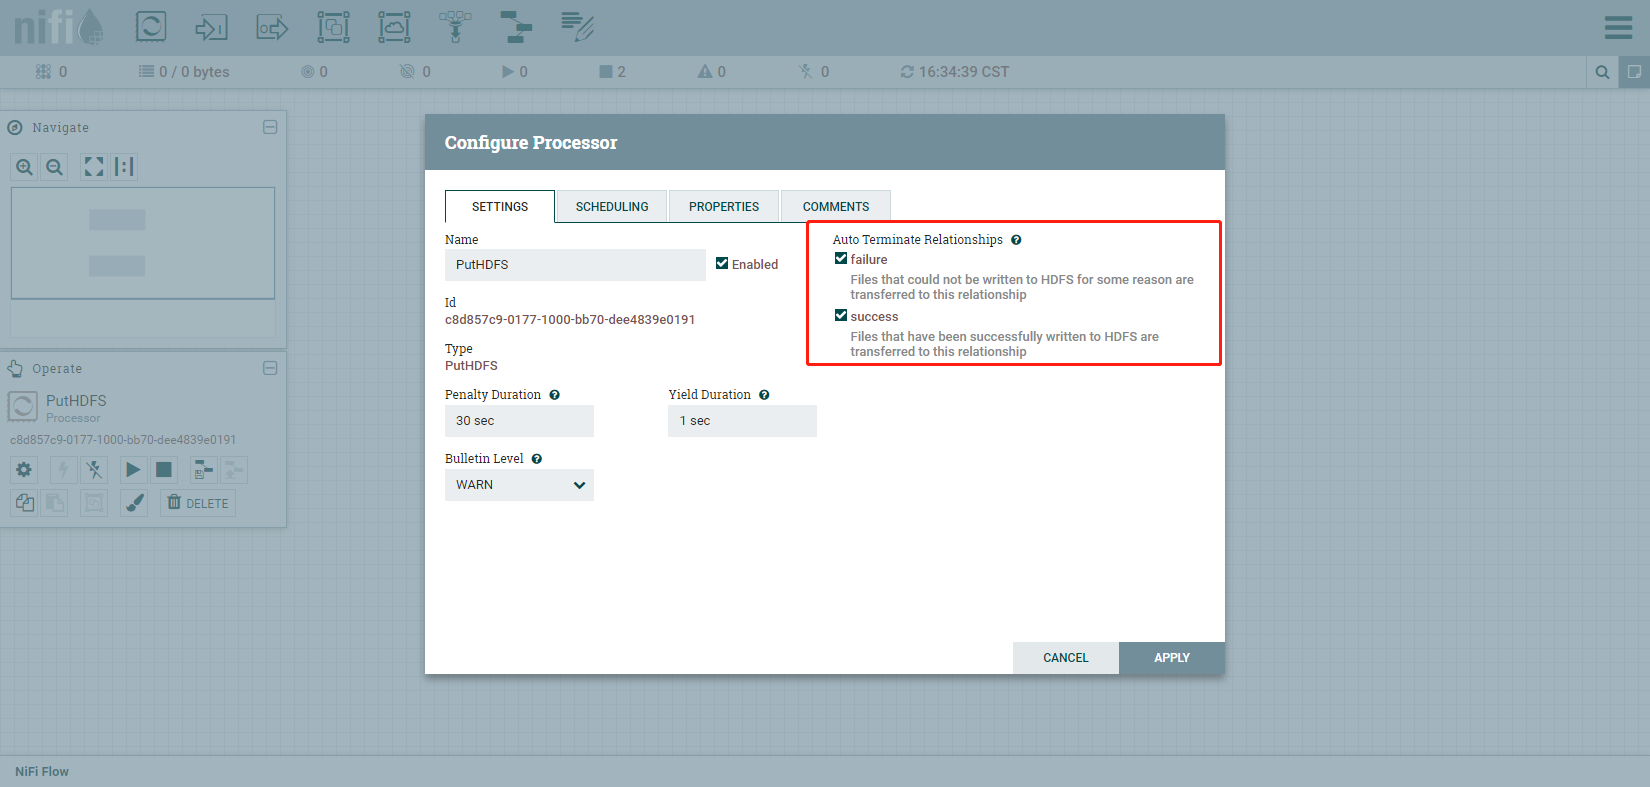
Task: Click the birdseye view thumbnail
Action: pyautogui.click(x=143, y=243)
